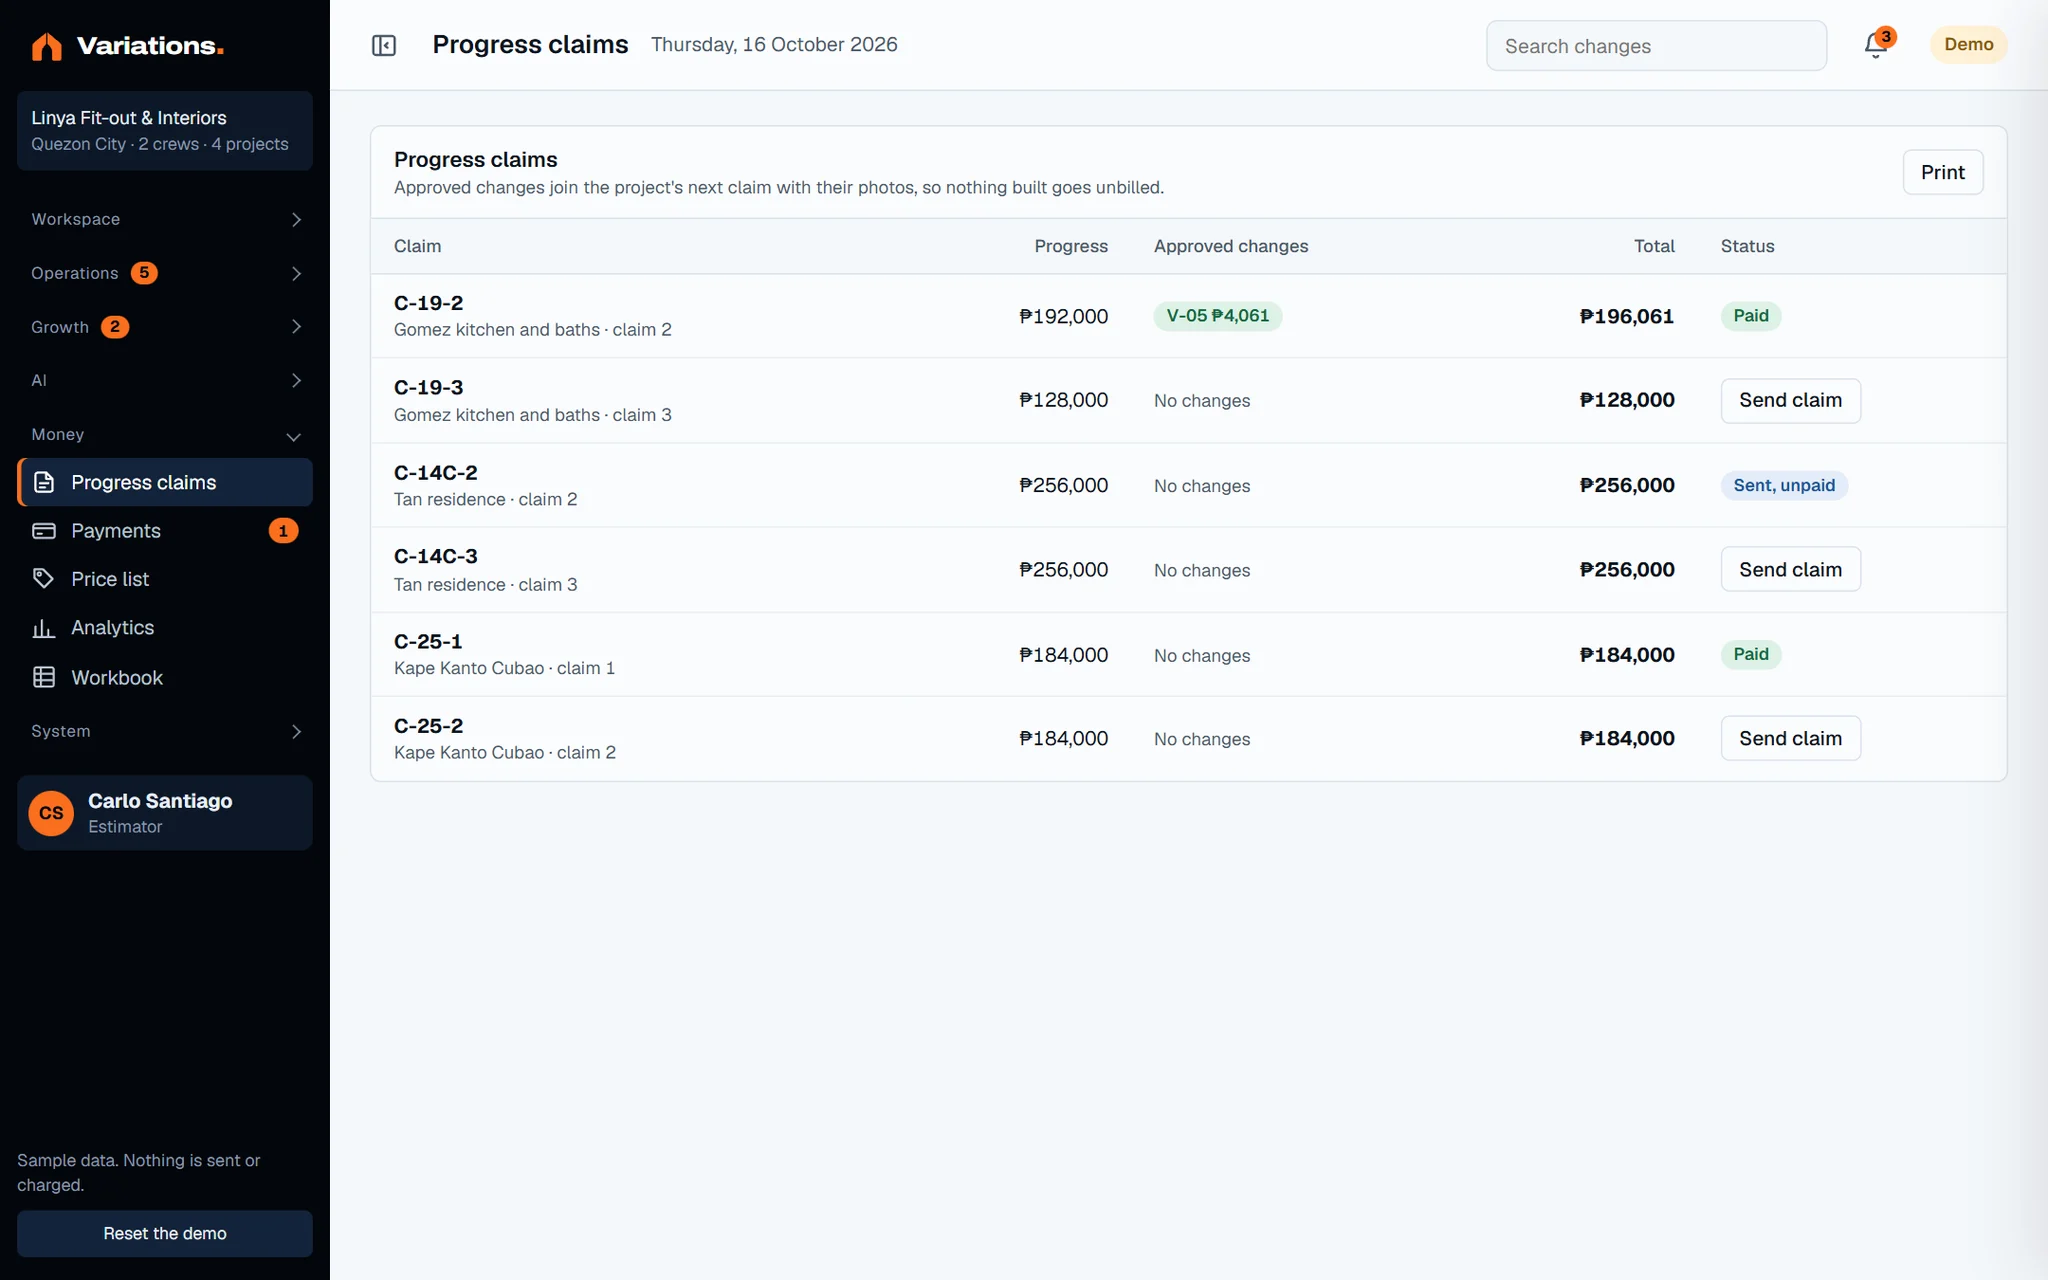Focus the Search changes field
Image resolution: width=2048 pixels, height=1280 pixels.
point(1656,46)
